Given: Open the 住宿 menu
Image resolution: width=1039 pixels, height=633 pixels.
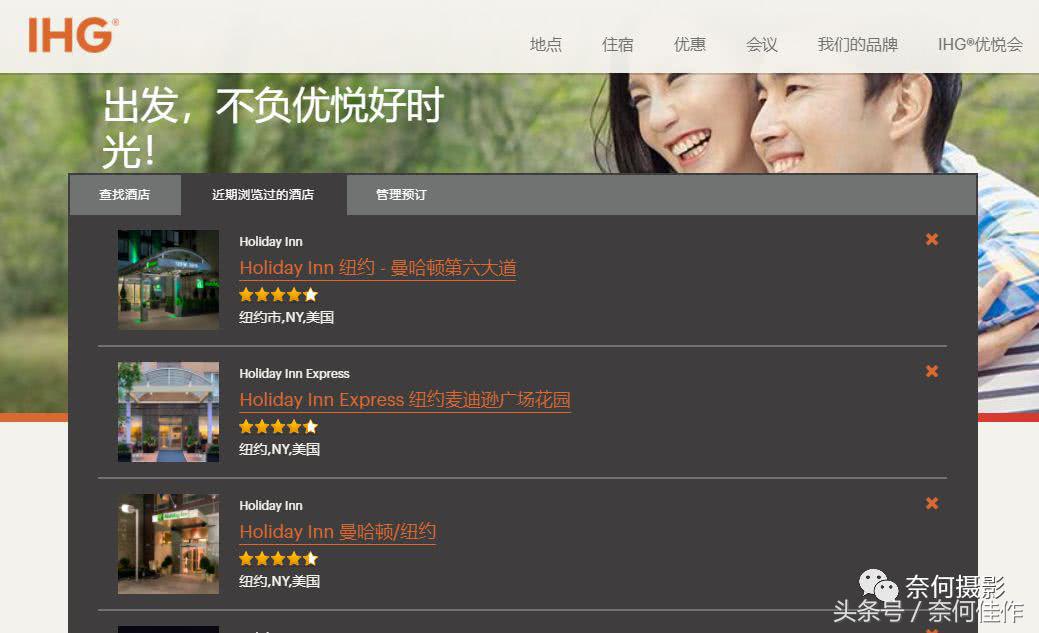Looking at the screenshot, I should pyautogui.click(x=618, y=44).
